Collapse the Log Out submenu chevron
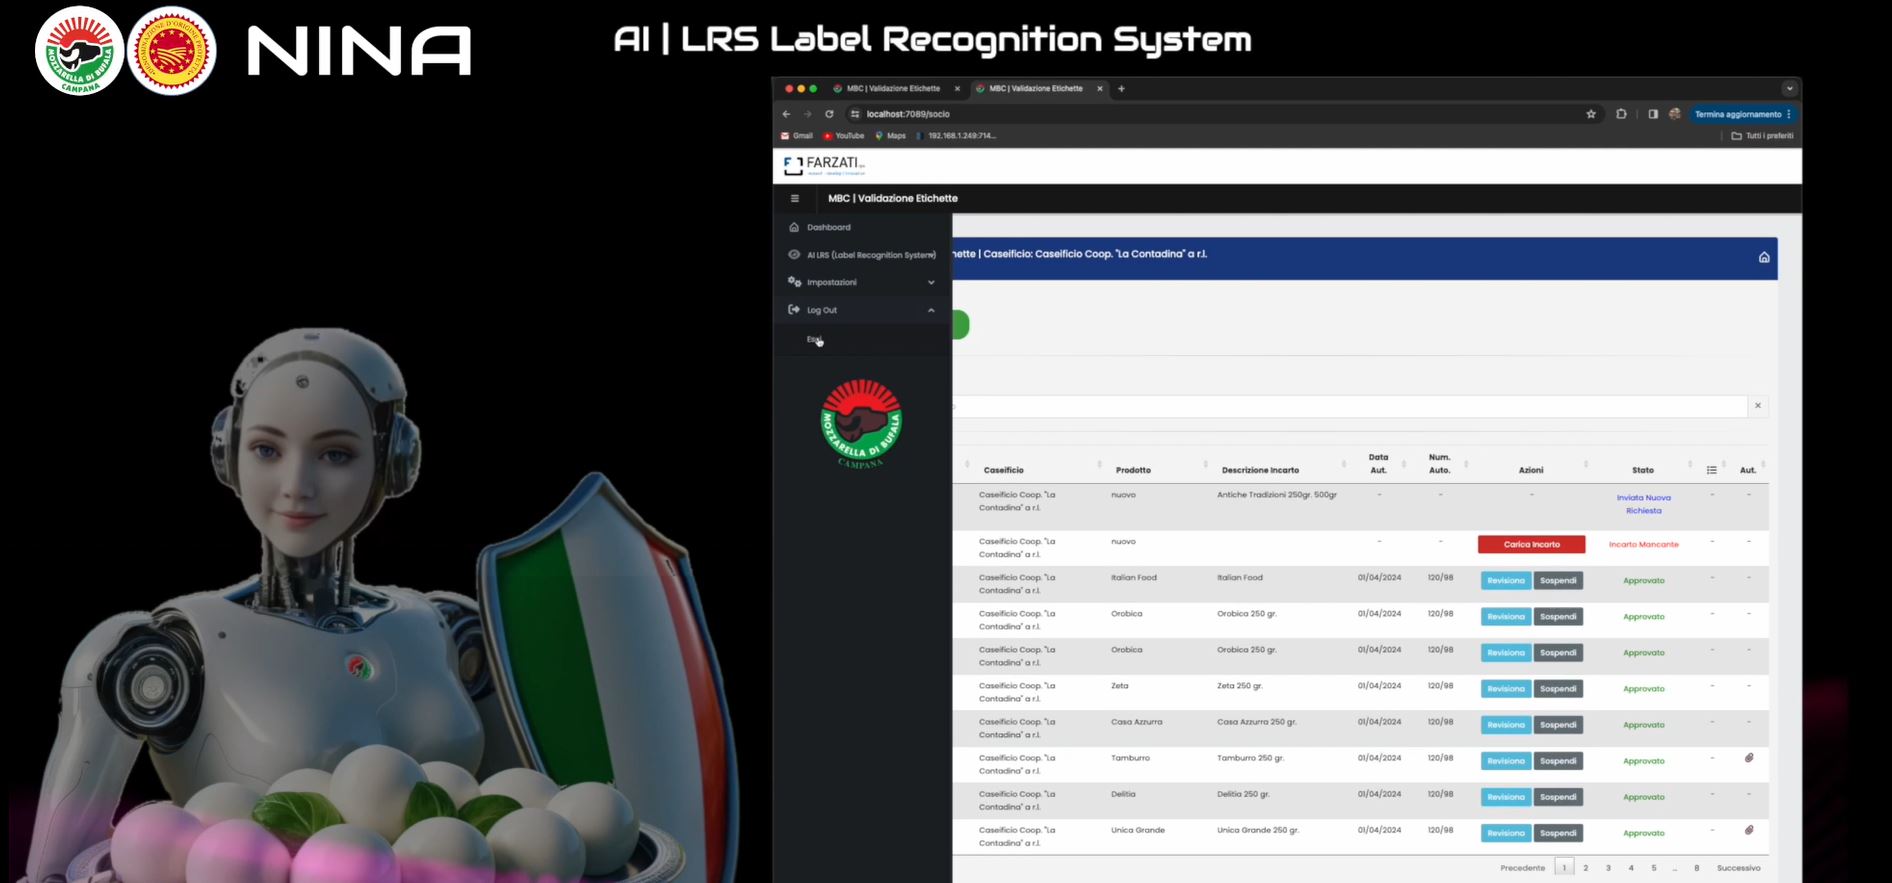 [x=931, y=310]
